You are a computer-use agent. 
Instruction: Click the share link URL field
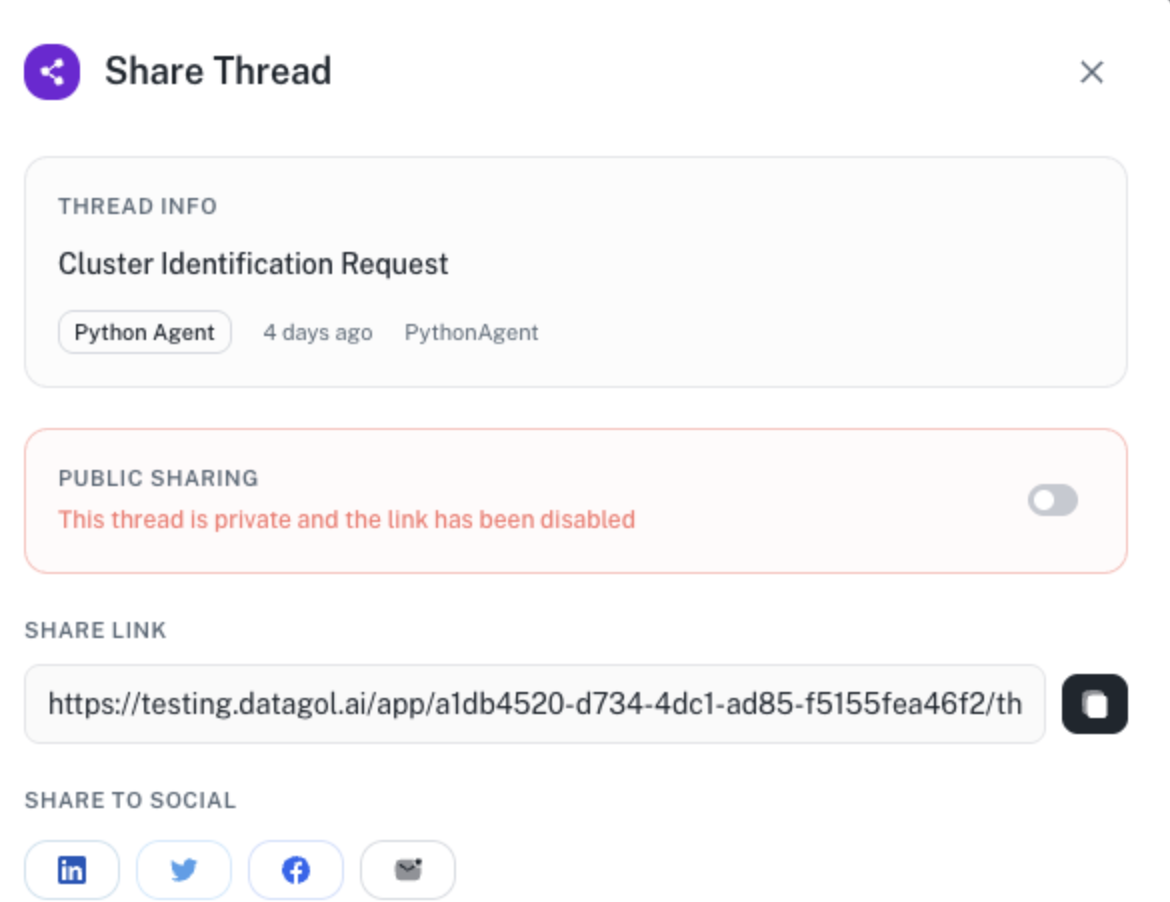534,704
